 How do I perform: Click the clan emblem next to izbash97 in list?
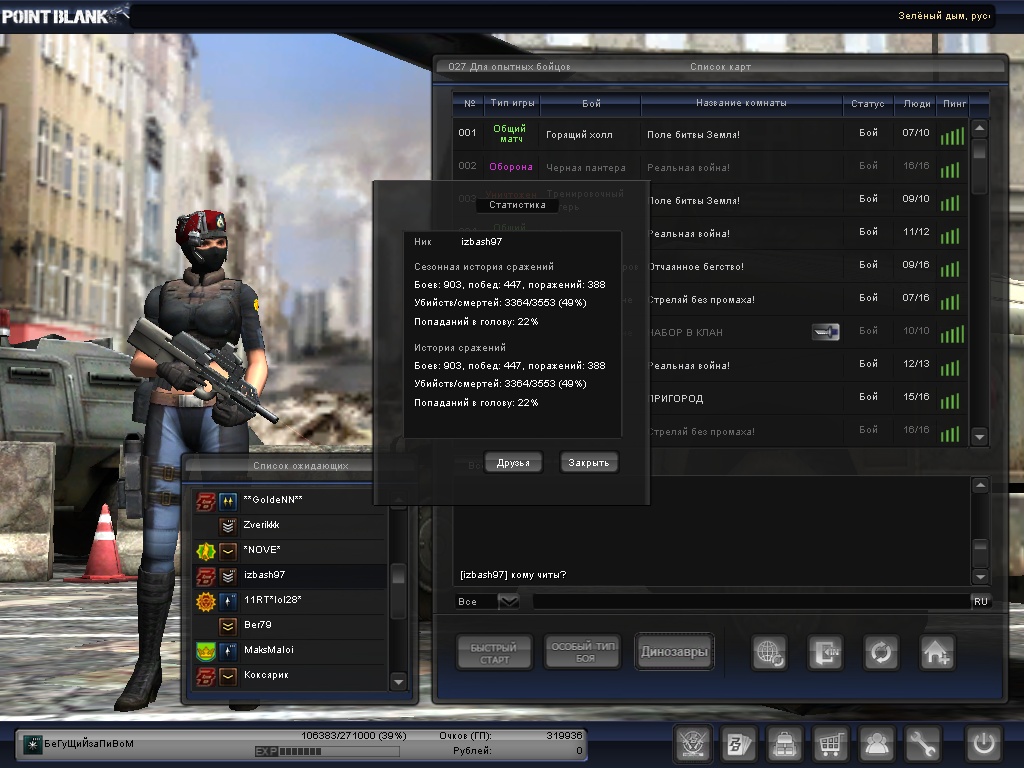[x=206, y=576]
